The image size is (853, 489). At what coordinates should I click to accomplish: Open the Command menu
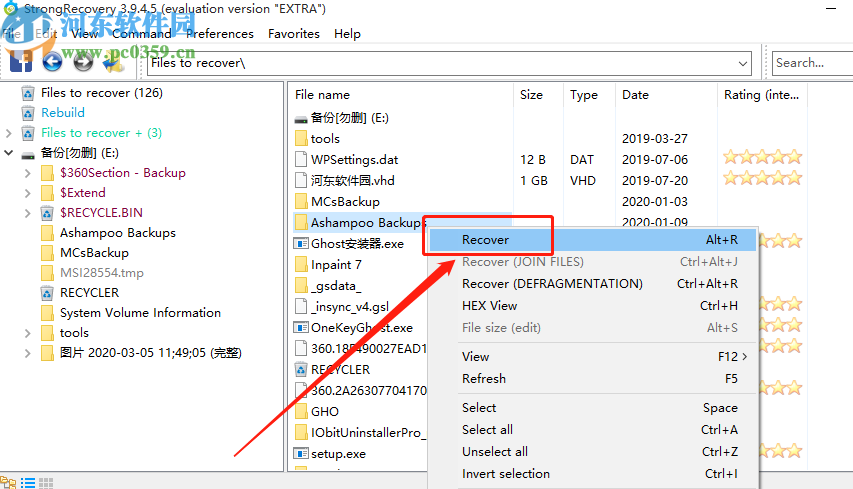click(142, 34)
